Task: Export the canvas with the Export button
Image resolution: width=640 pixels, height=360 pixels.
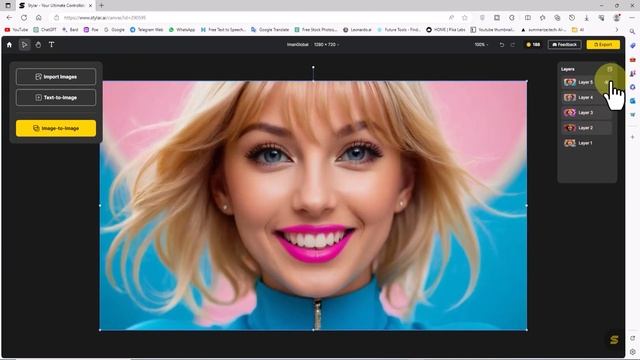Action: 603,44
